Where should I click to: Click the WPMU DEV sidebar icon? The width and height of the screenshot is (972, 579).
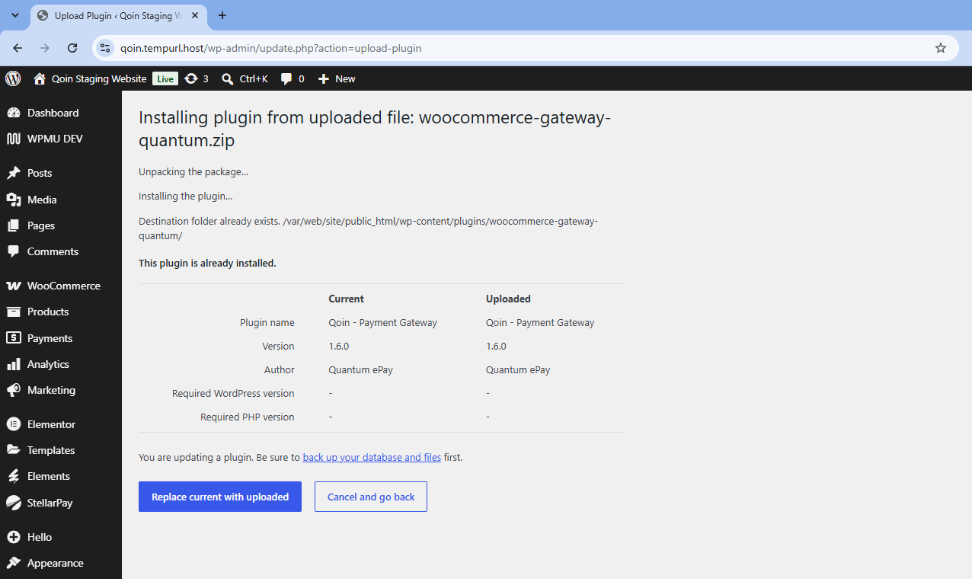pos(14,139)
